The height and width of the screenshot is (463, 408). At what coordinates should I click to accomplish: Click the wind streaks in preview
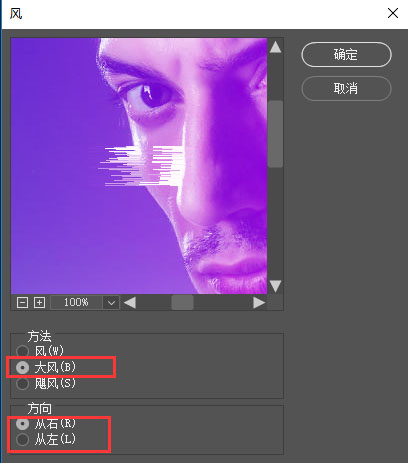(x=141, y=166)
